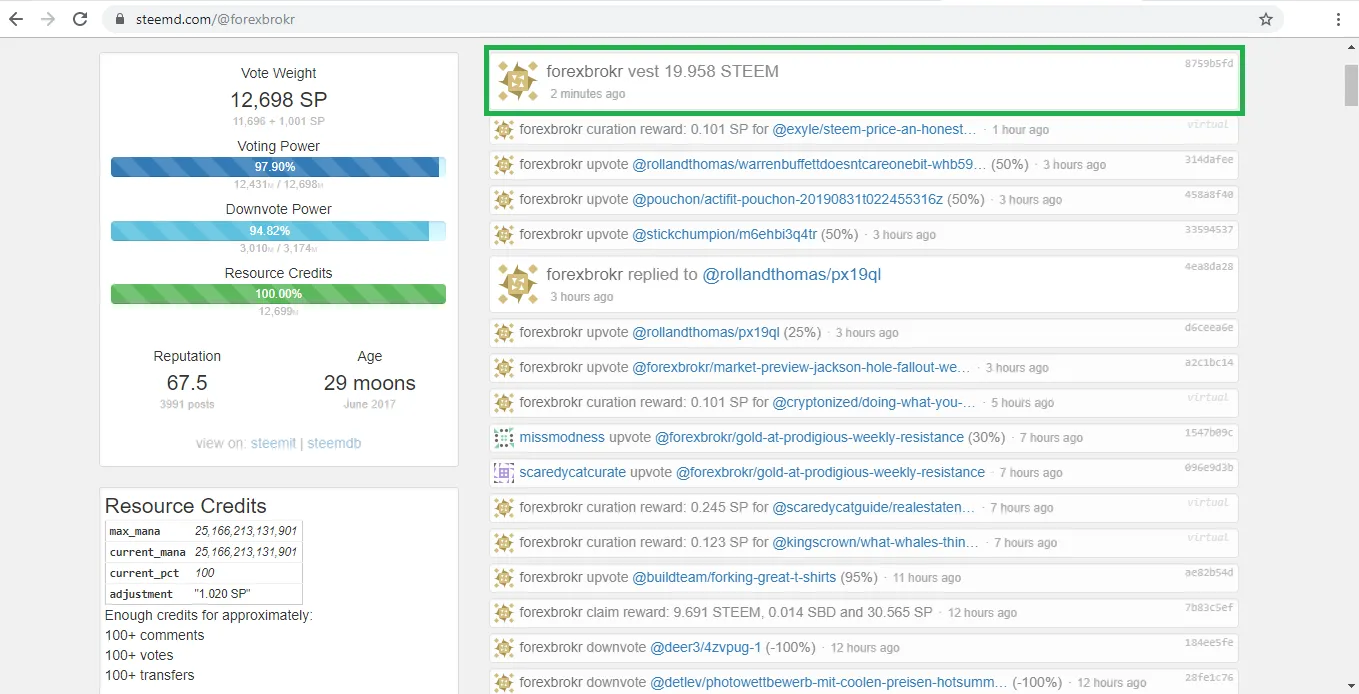Open the replied-to @rollandthomas/px19ql link
This screenshot has height=694, width=1359.
click(x=792, y=274)
